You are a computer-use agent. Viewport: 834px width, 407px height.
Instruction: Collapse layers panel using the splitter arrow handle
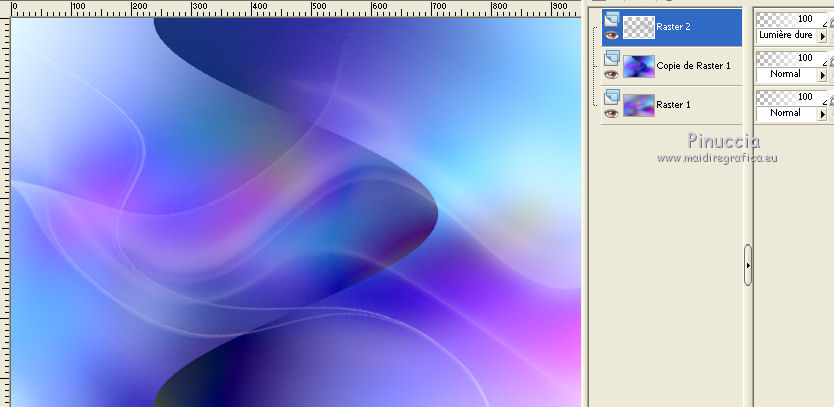pyautogui.click(x=748, y=264)
